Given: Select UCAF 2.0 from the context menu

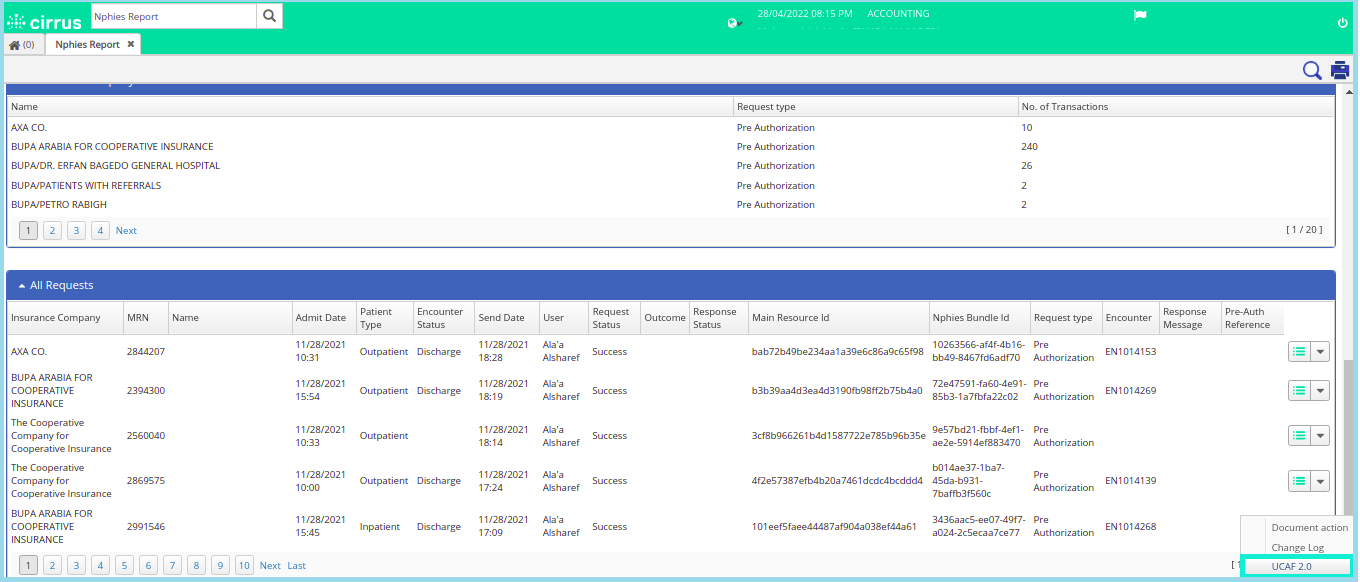Looking at the screenshot, I should point(1291,566).
